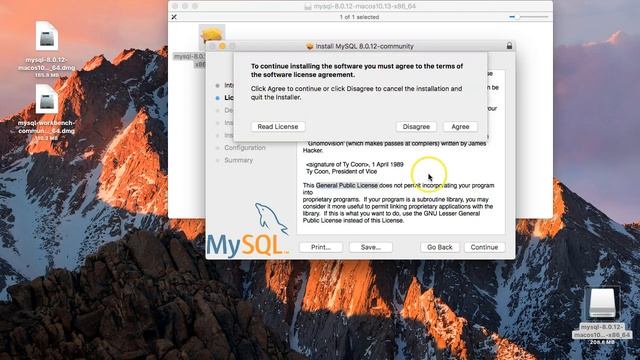Click 'Ty Coon, President of Vice' text

(342, 171)
